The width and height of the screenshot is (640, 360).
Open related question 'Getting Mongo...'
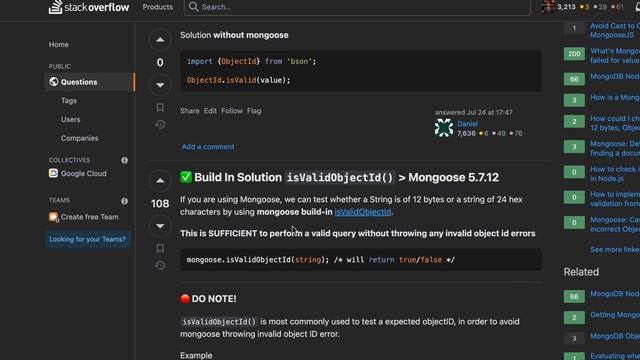615,315
